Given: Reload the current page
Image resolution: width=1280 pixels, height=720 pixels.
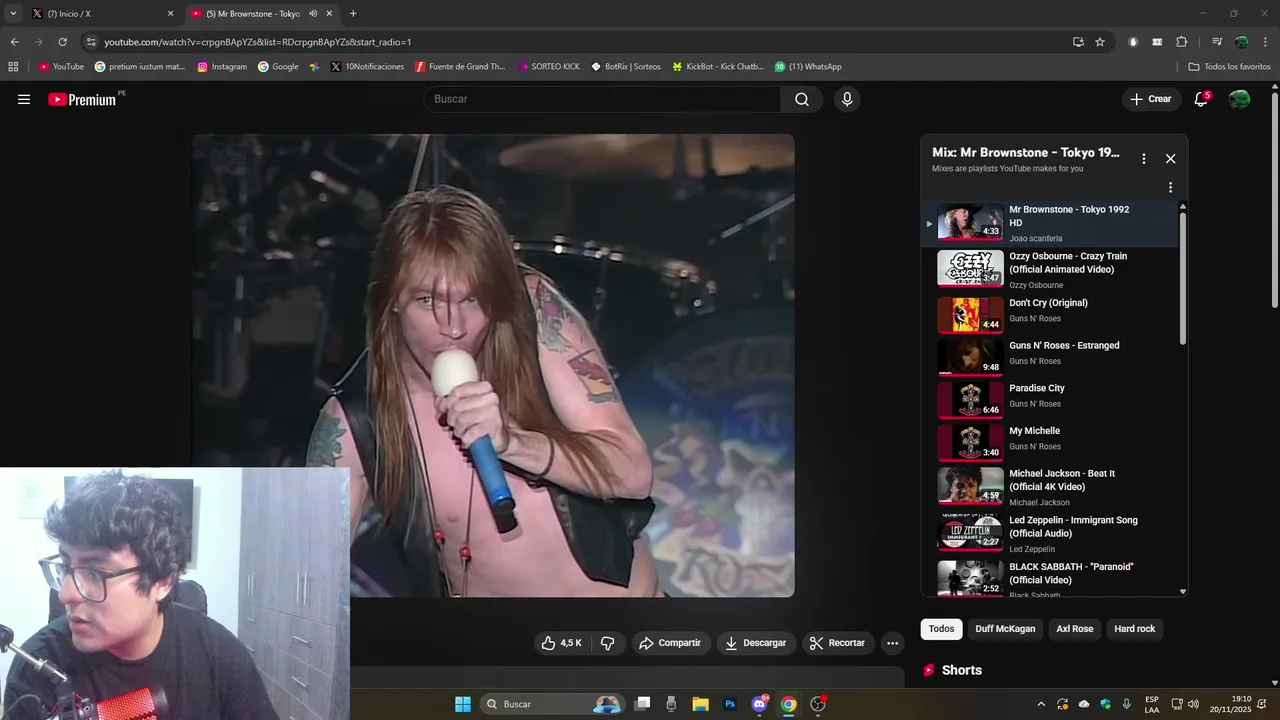Looking at the screenshot, I should tap(62, 42).
